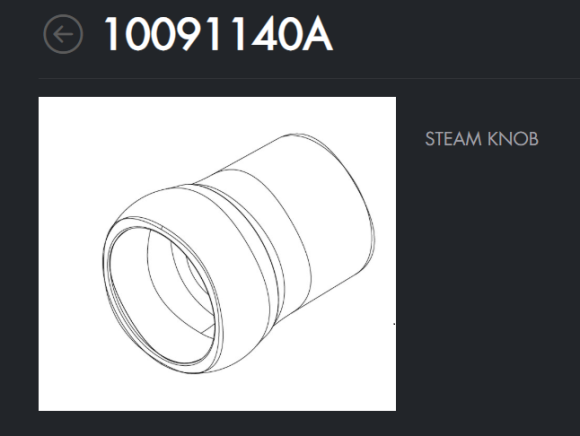This screenshot has height=436, width=580.
Task: Click the small black dot in the drawing's margin
Action: [394, 324]
